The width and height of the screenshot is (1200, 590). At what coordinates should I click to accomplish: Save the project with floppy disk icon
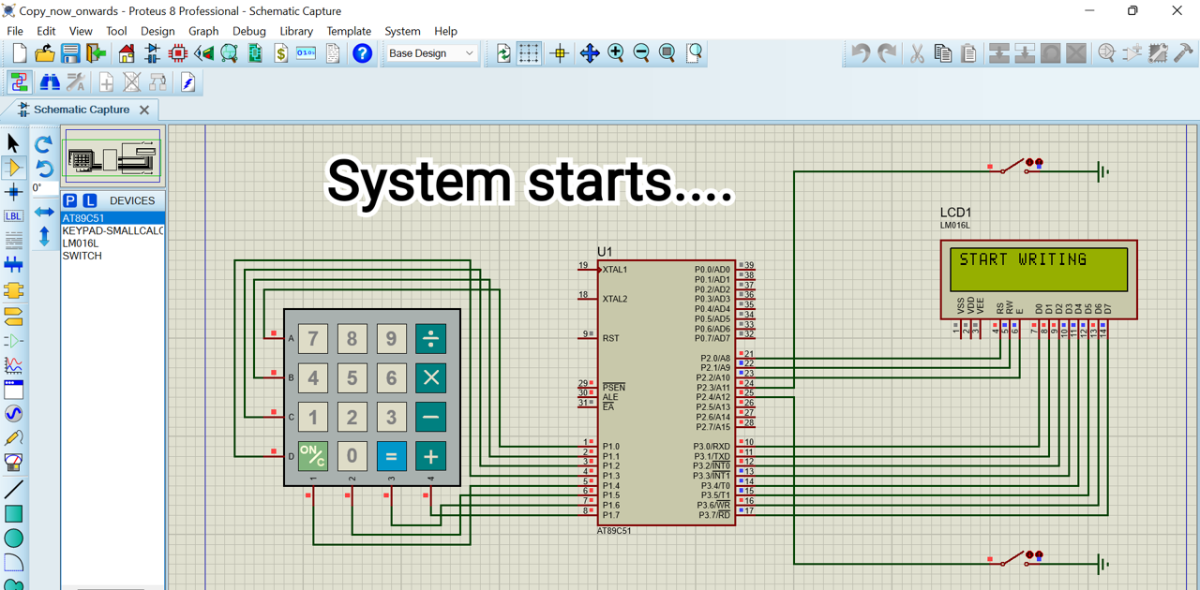coord(71,53)
